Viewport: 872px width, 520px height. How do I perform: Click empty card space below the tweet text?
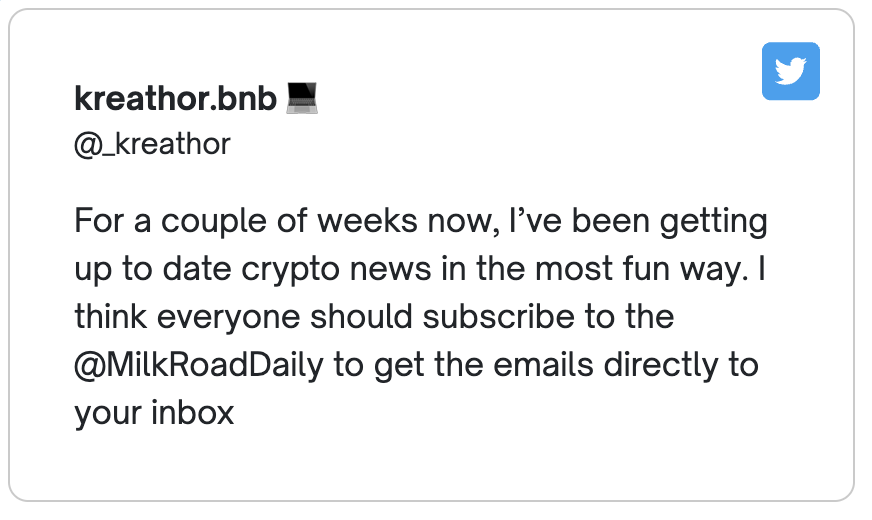pyautogui.click(x=430, y=465)
